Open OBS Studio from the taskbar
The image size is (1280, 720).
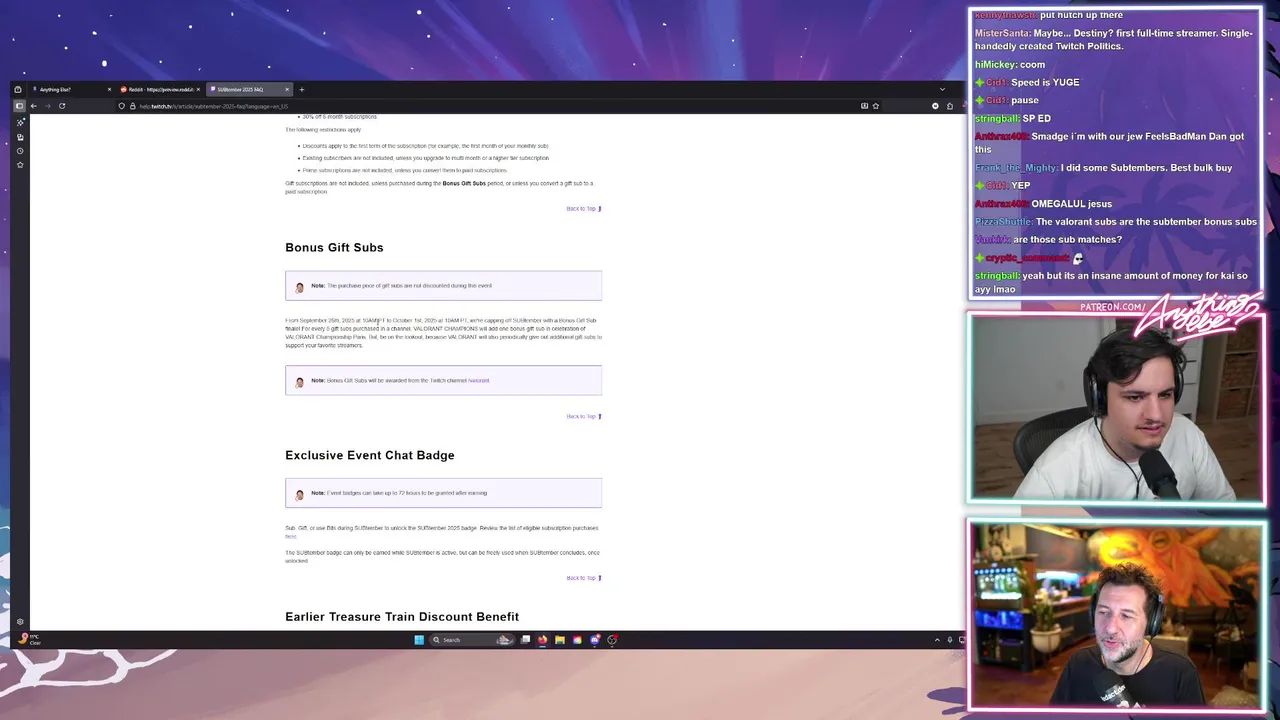pos(612,640)
